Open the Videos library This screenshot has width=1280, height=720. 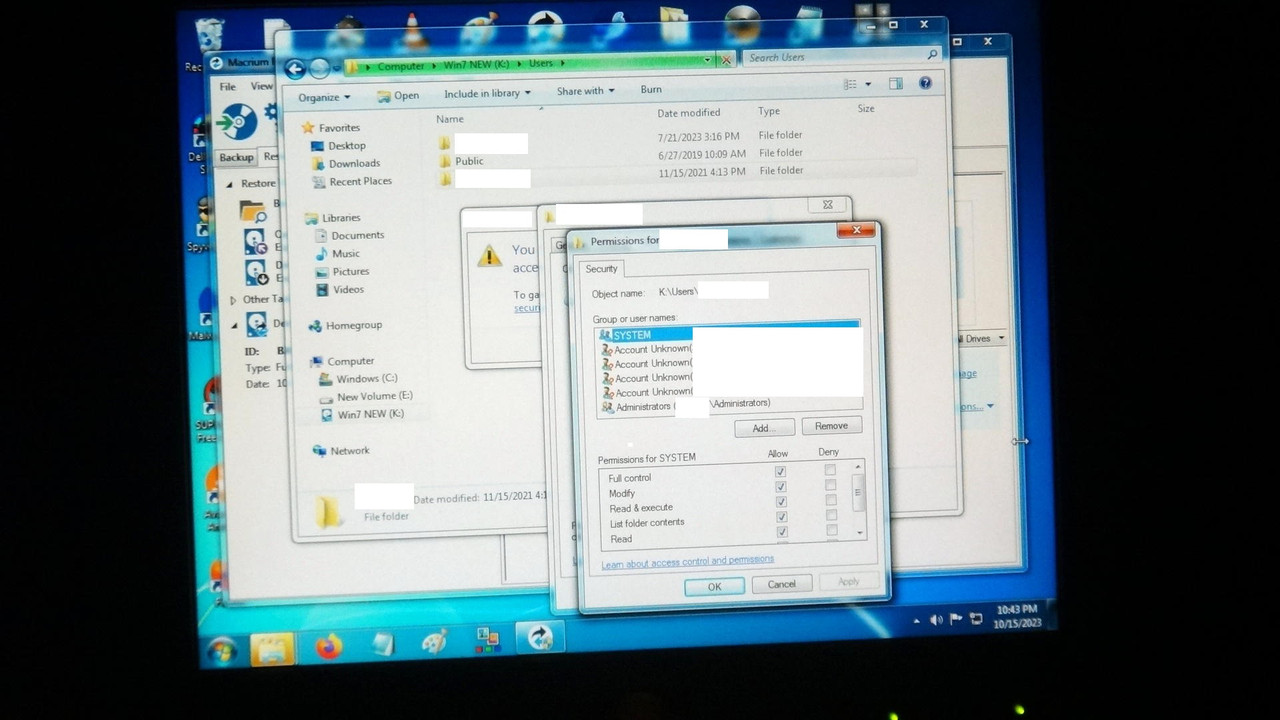point(348,290)
